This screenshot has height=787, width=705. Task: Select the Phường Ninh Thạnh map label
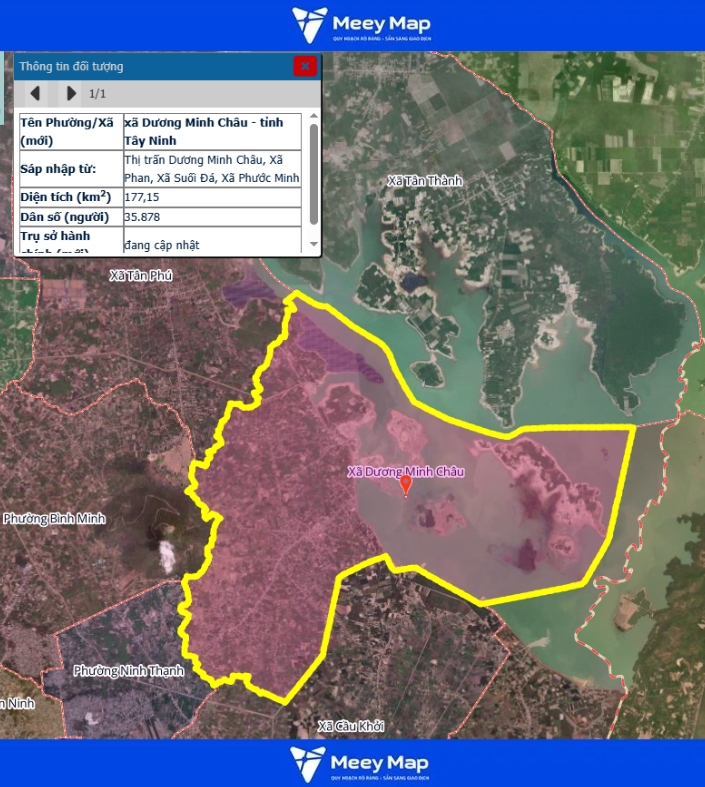pyautogui.click(x=128, y=671)
